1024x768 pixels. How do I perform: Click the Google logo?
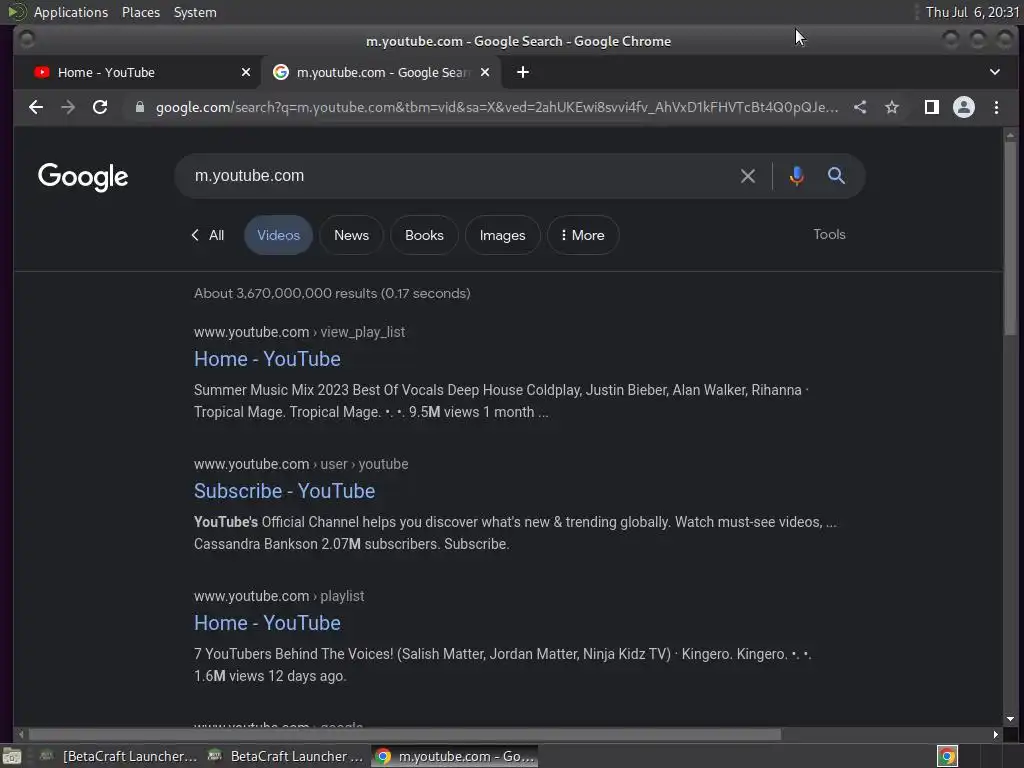point(83,177)
